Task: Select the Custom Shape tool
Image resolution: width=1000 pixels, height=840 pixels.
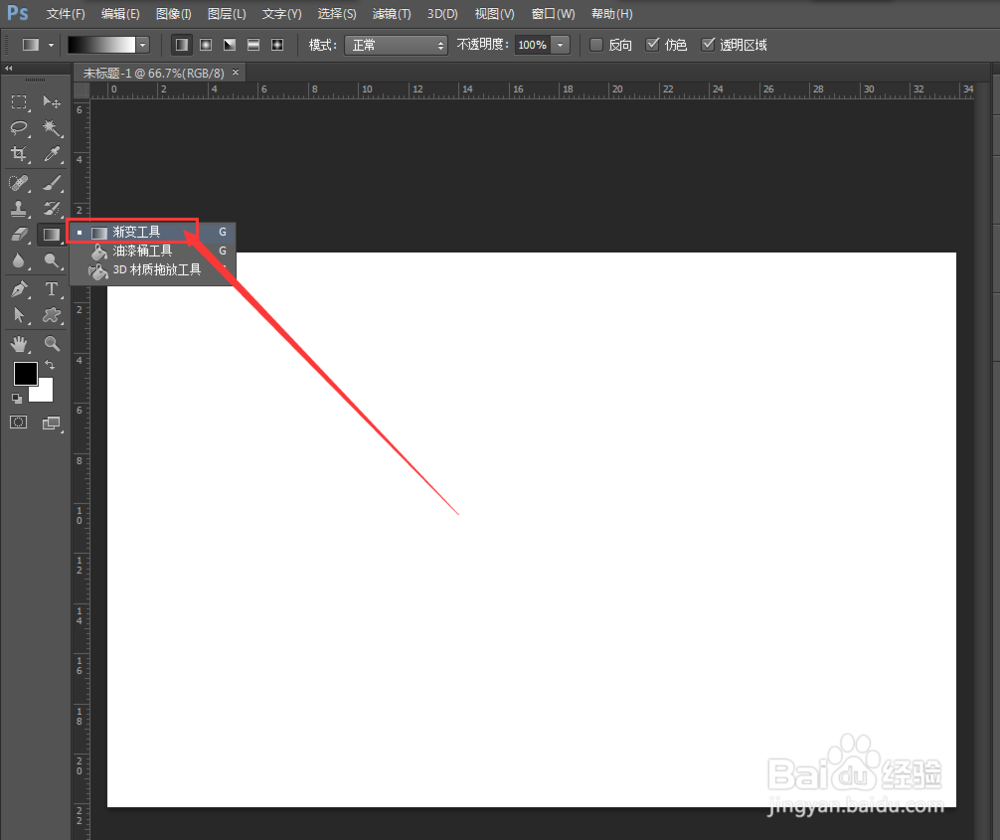Action: point(52,315)
